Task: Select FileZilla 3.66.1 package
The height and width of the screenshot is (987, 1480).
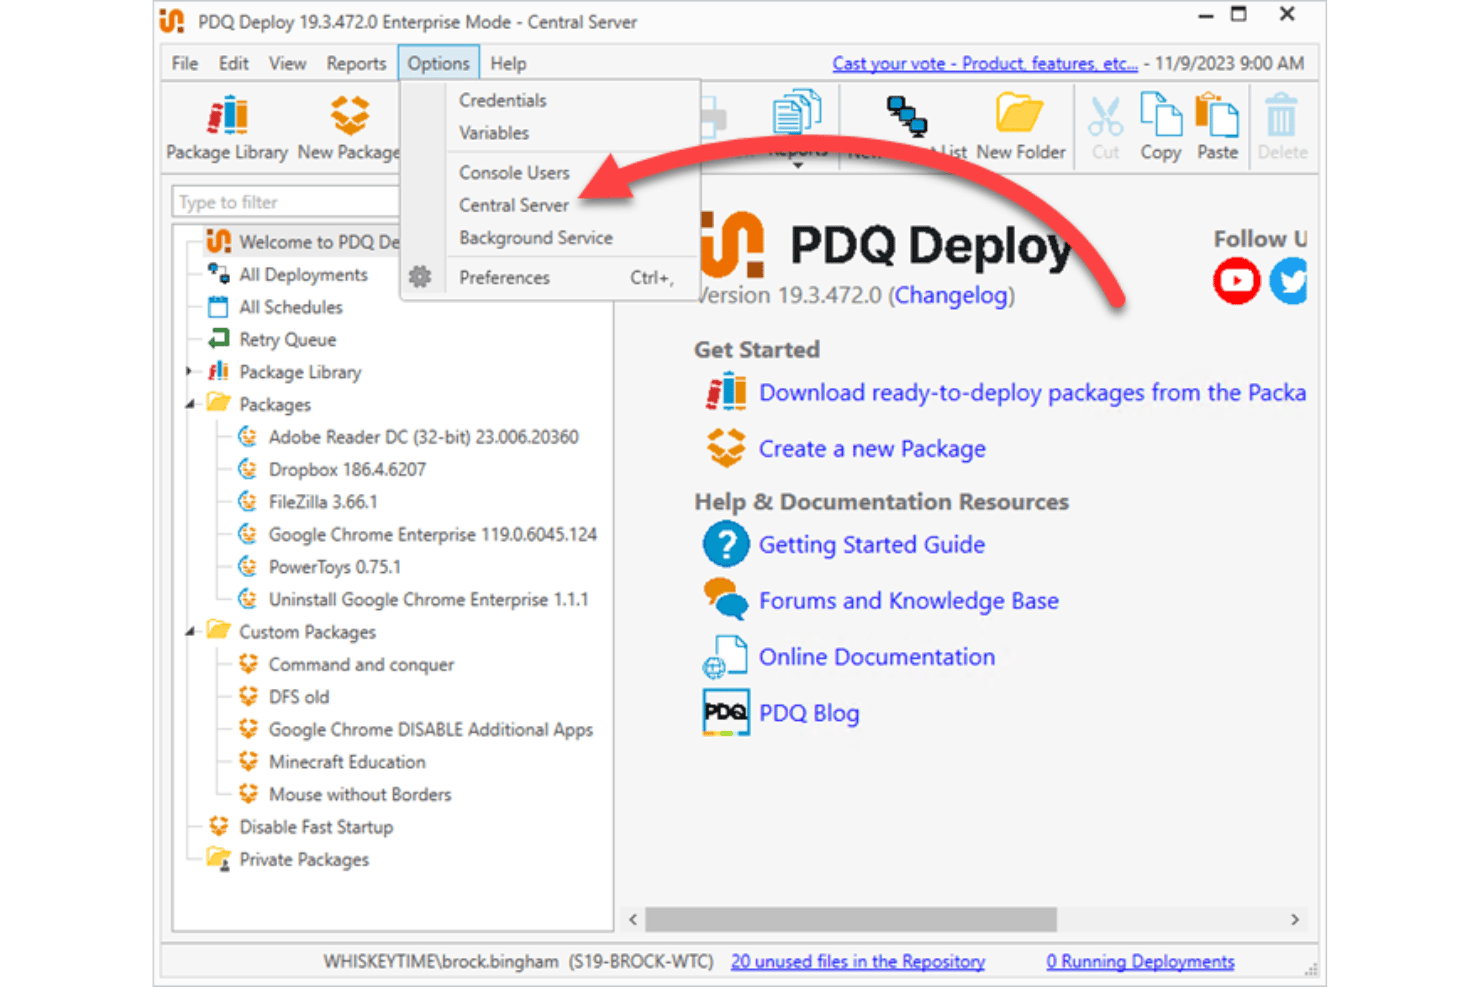Action: pos(323,501)
